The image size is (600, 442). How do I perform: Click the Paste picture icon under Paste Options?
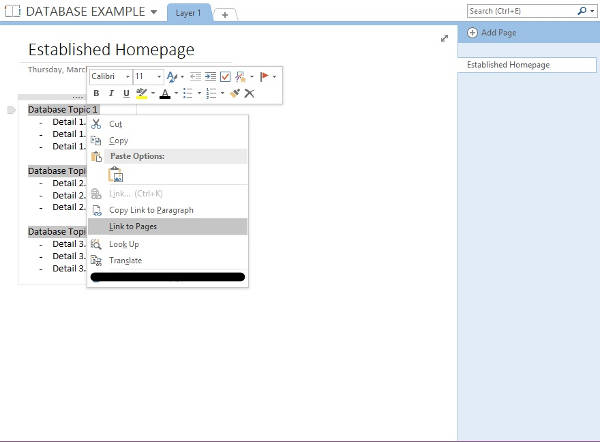click(115, 174)
